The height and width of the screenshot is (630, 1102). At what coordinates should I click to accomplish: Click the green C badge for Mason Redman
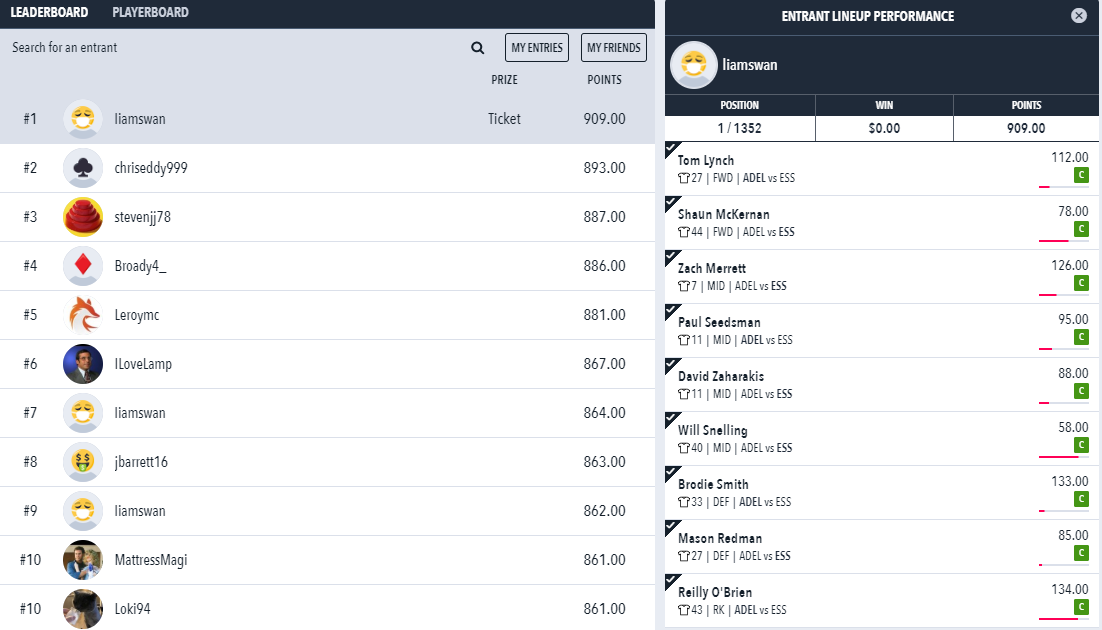[x=1082, y=553]
